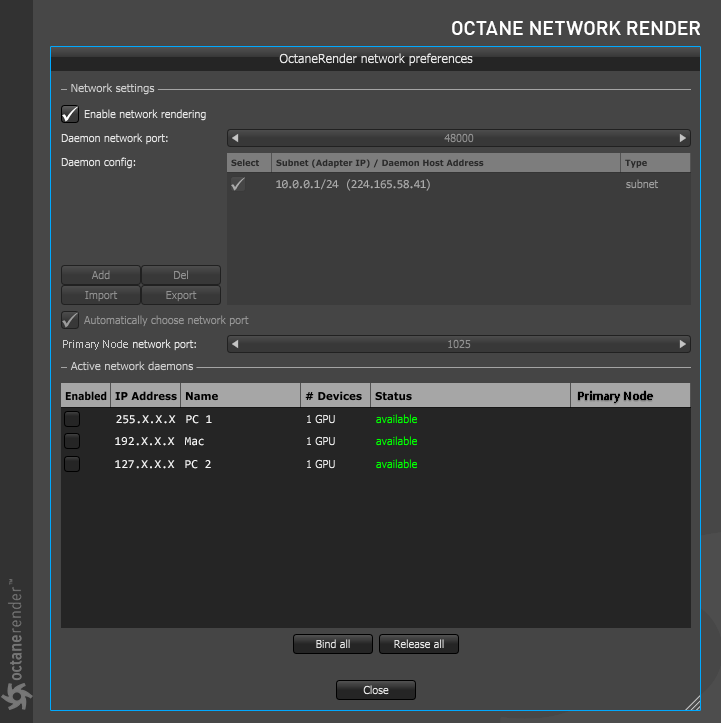
Task: Enable the Mac daemon checkbox
Action: (x=72, y=441)
